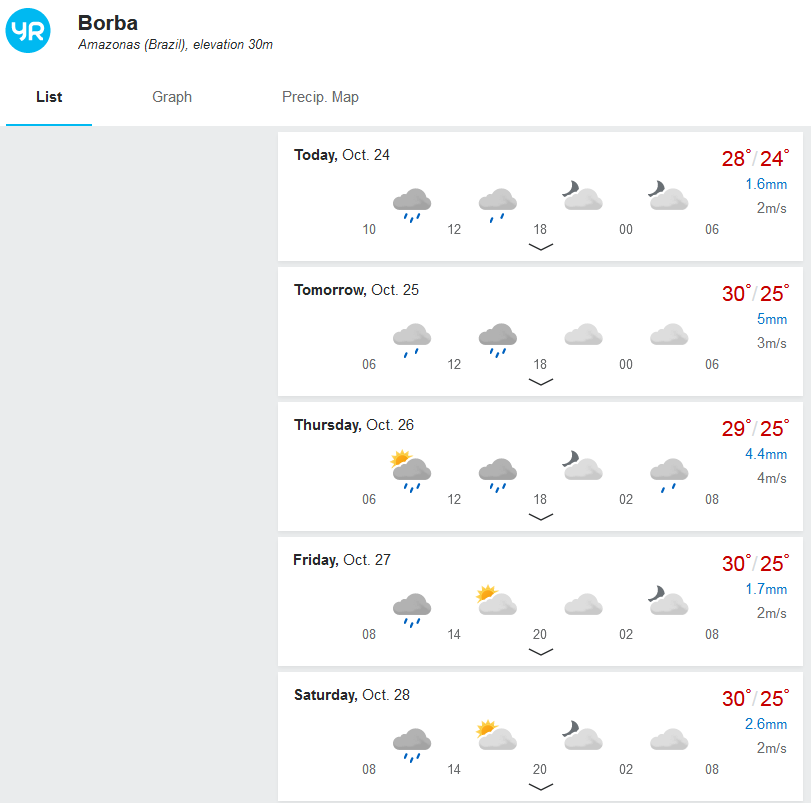The height and width of the screenshot is (803, 811).
Task: Click the Borba location heading
Action: point(108,23)
